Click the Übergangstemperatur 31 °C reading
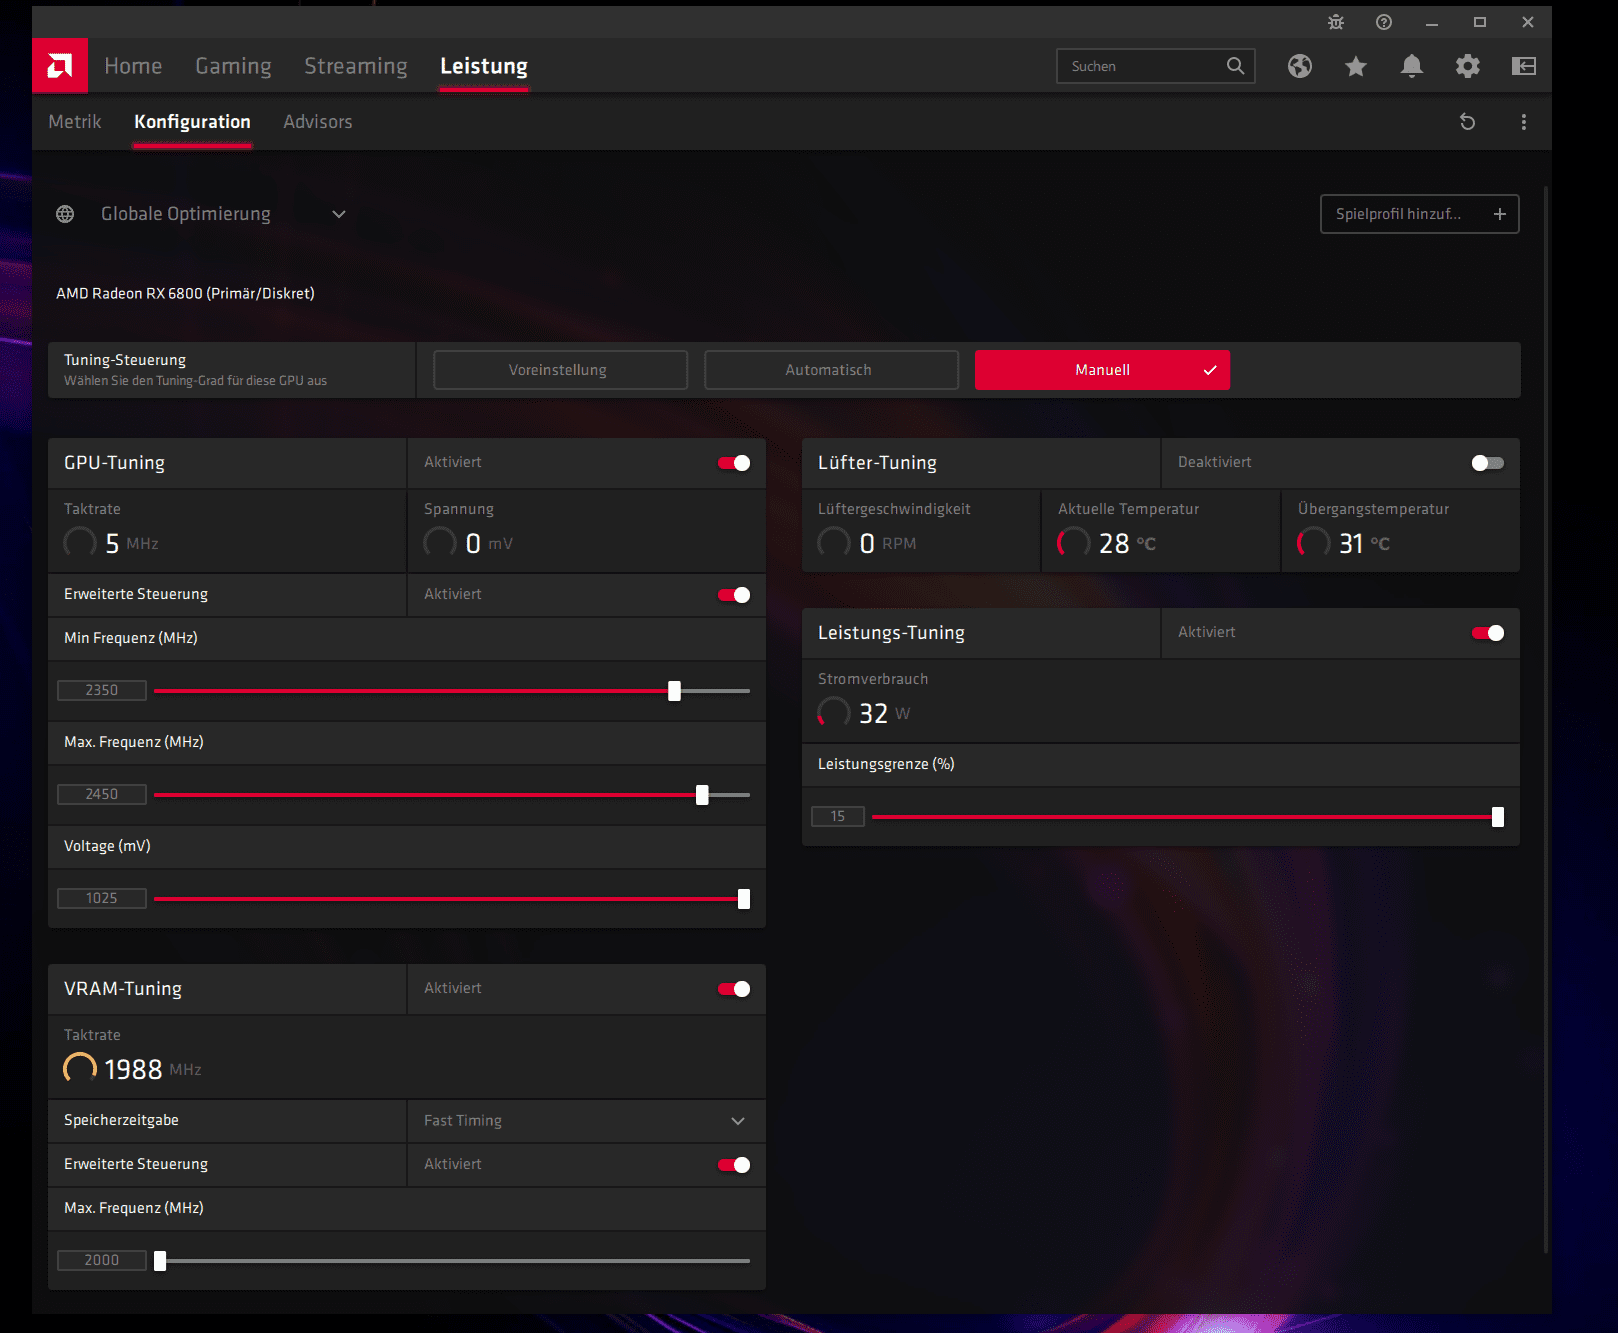Screen dimensions: 1618x1333 point(1344,543)
